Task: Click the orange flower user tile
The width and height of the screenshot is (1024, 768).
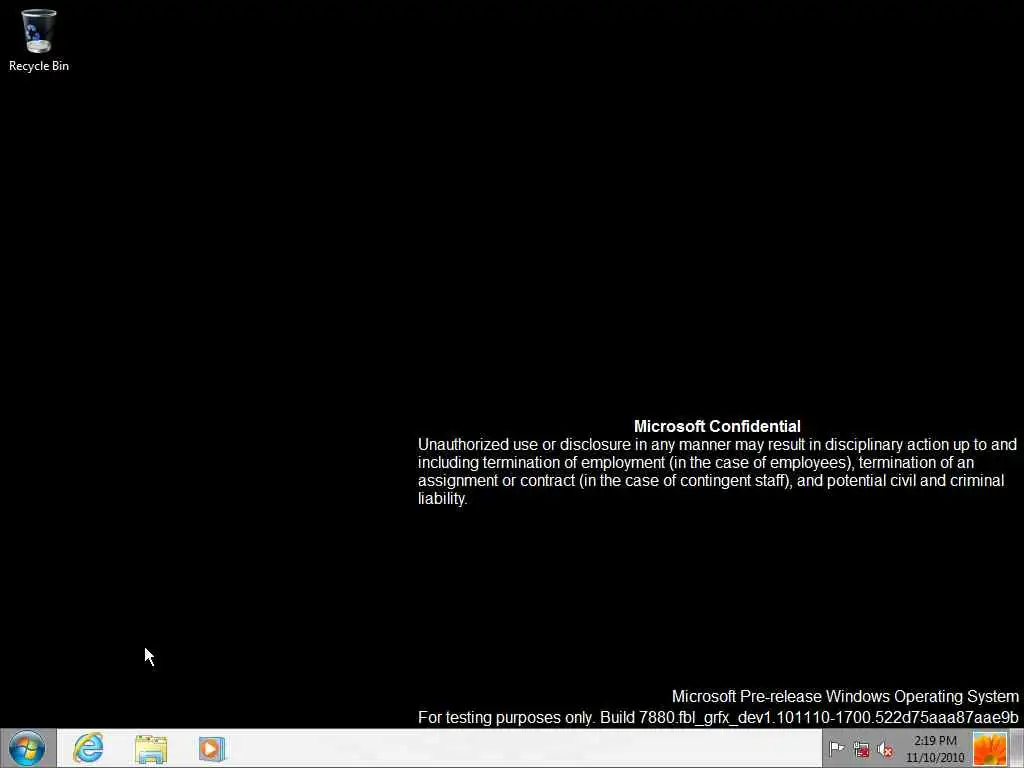Action: click(989, 749)
